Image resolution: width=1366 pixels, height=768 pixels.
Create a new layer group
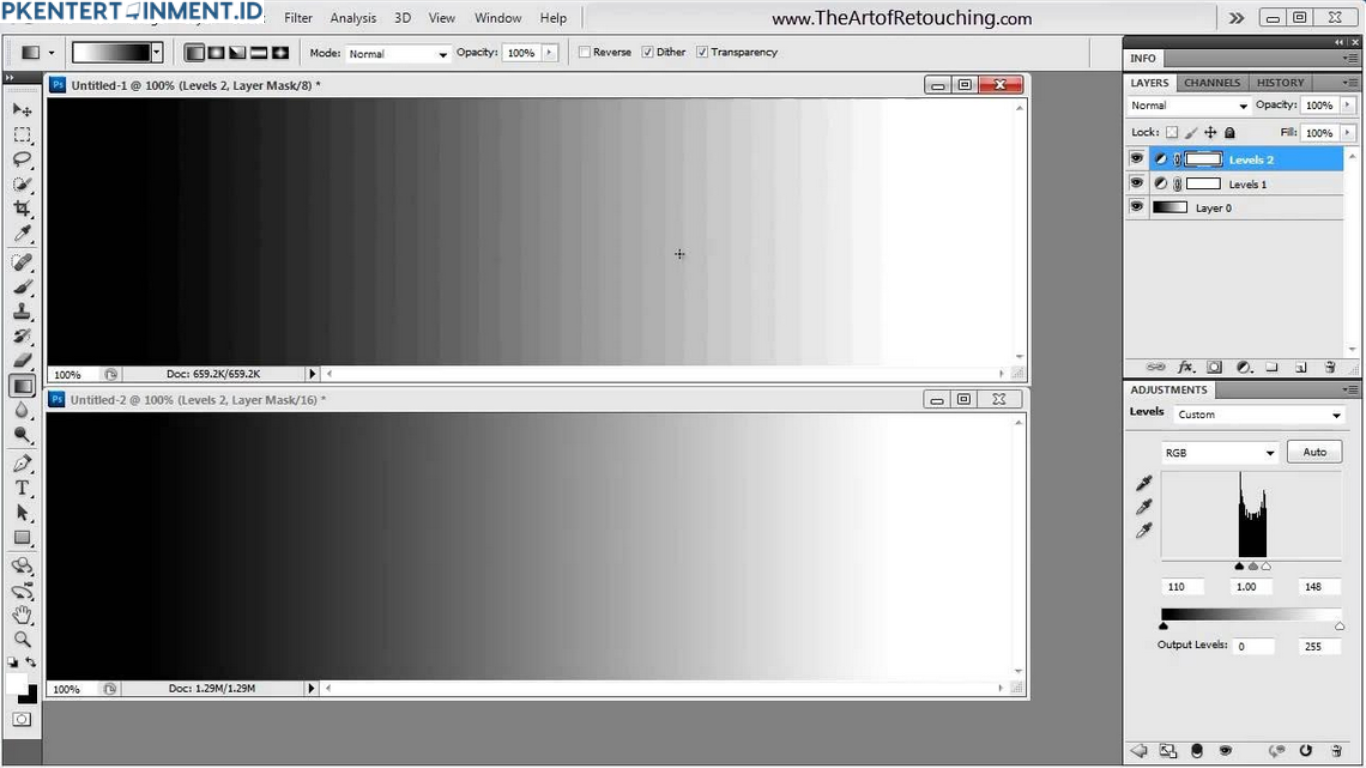click(1272, 367)
